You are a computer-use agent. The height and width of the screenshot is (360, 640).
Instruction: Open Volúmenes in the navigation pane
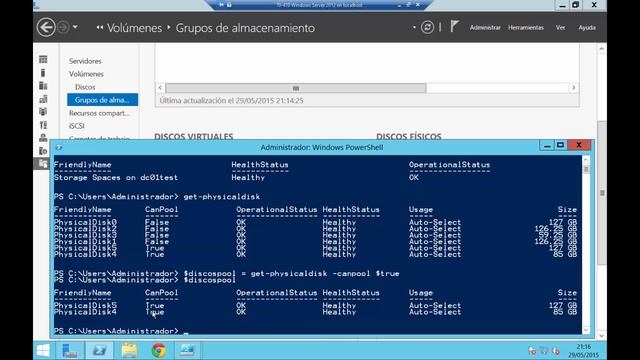click(x=86, y=74)
